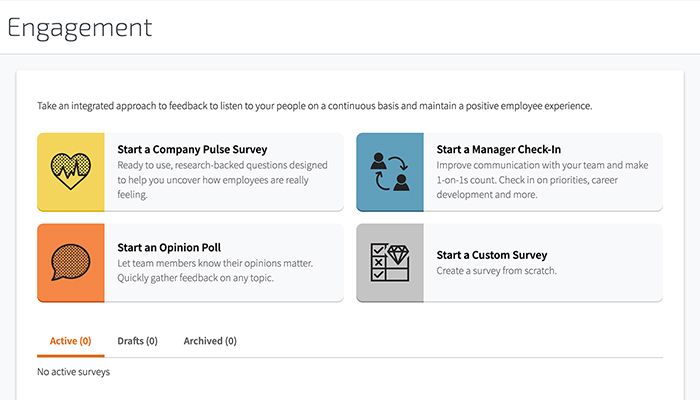Viewport: 700px width, 400px height.
Task: Click the Opinion Poll speech bubble icon
Action: pos(70,262)
